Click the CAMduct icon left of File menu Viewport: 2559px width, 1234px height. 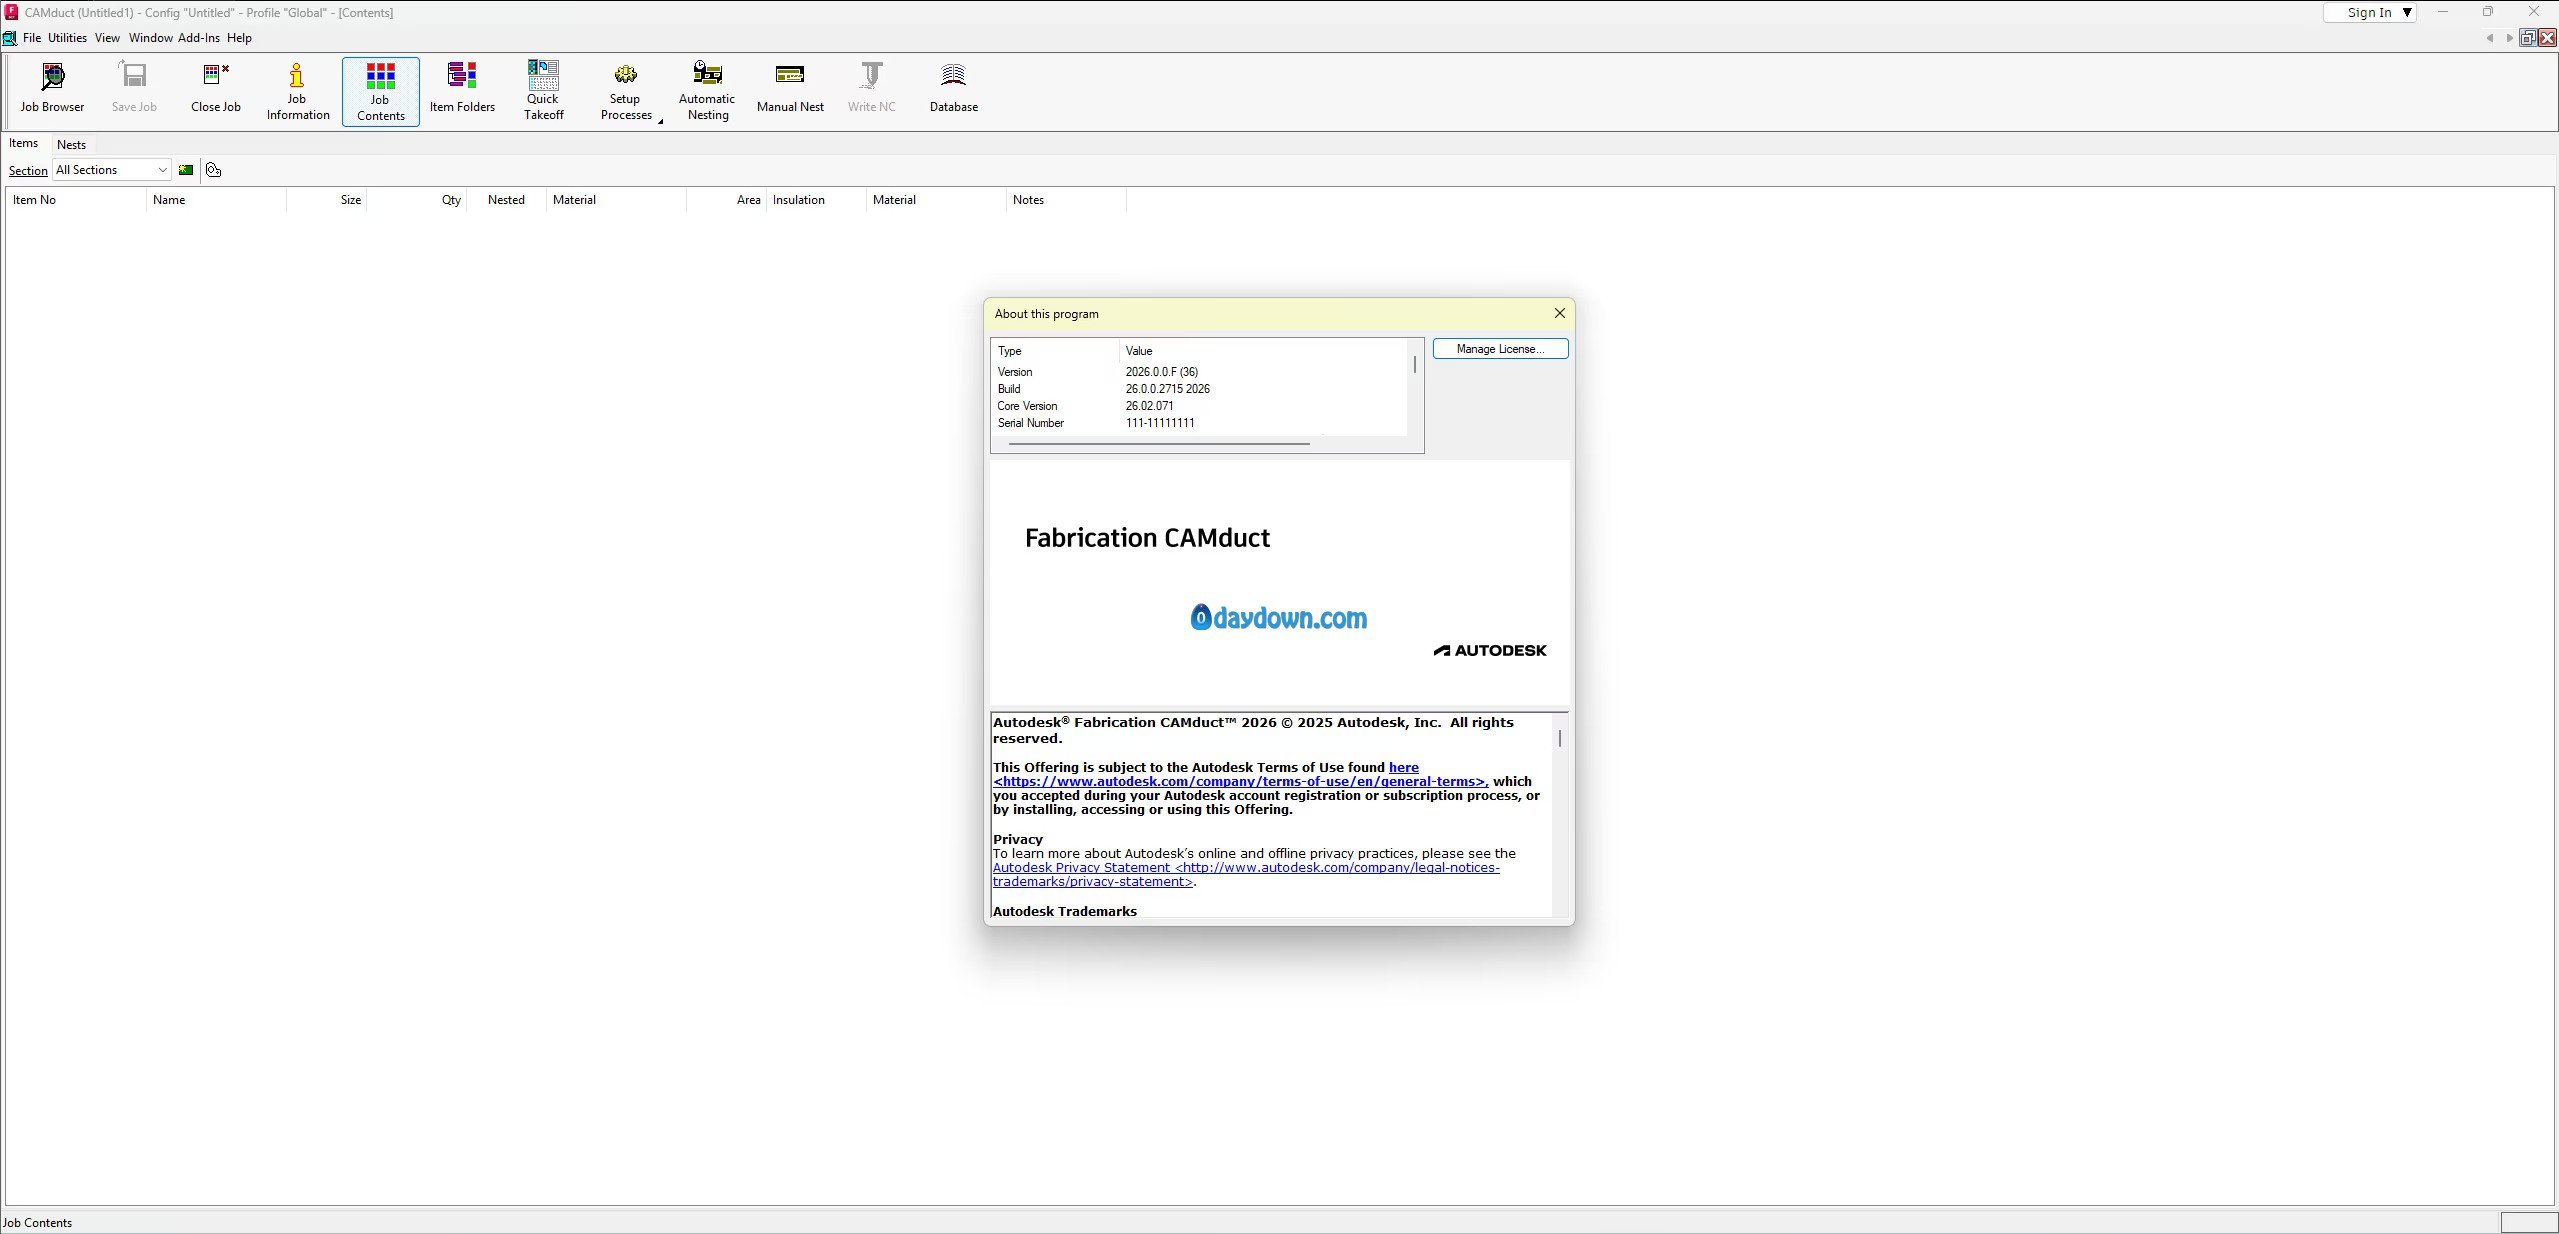coord(9,38)
